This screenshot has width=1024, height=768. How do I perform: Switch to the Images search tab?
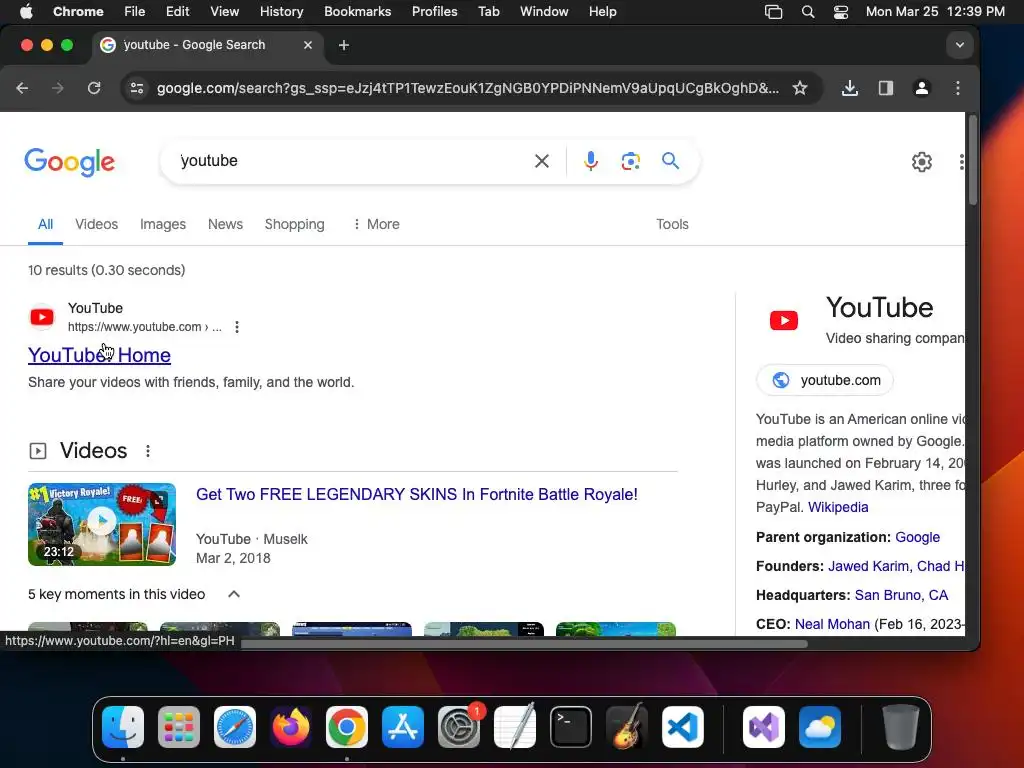(x=163, y=224)
